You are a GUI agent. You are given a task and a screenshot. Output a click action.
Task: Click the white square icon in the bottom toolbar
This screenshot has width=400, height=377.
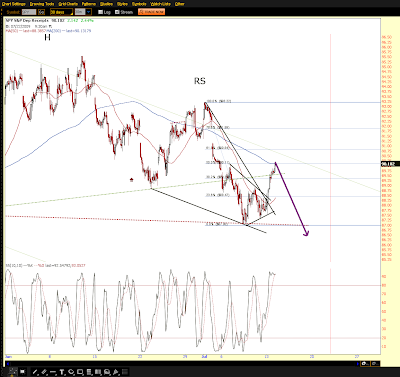coord(23,371)
